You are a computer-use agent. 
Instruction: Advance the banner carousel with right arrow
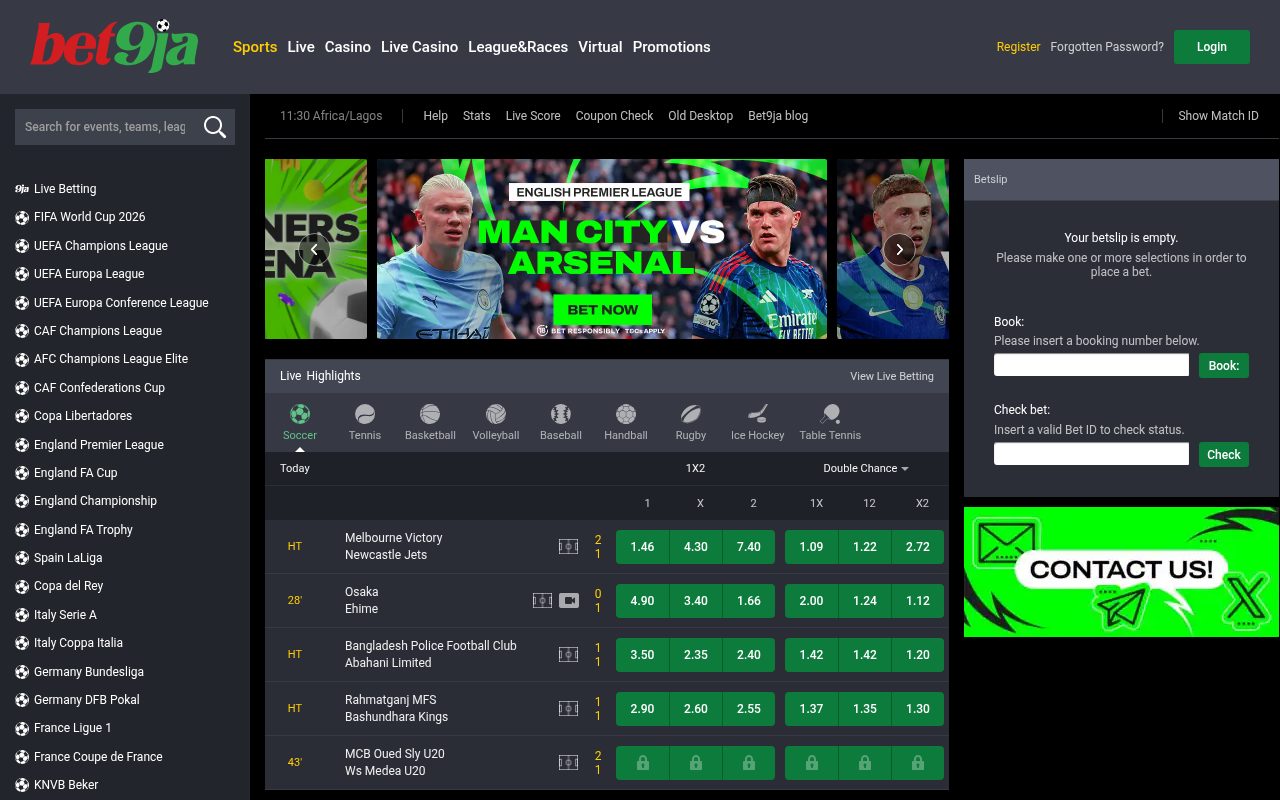898,249
